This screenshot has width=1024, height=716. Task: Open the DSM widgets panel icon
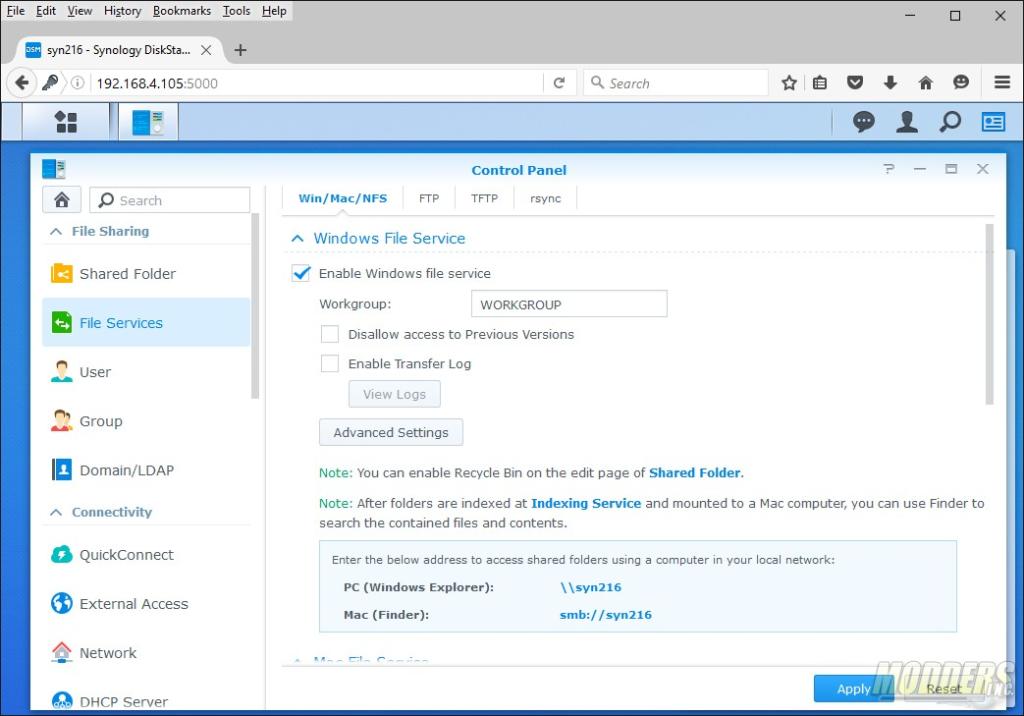(993, 122)
